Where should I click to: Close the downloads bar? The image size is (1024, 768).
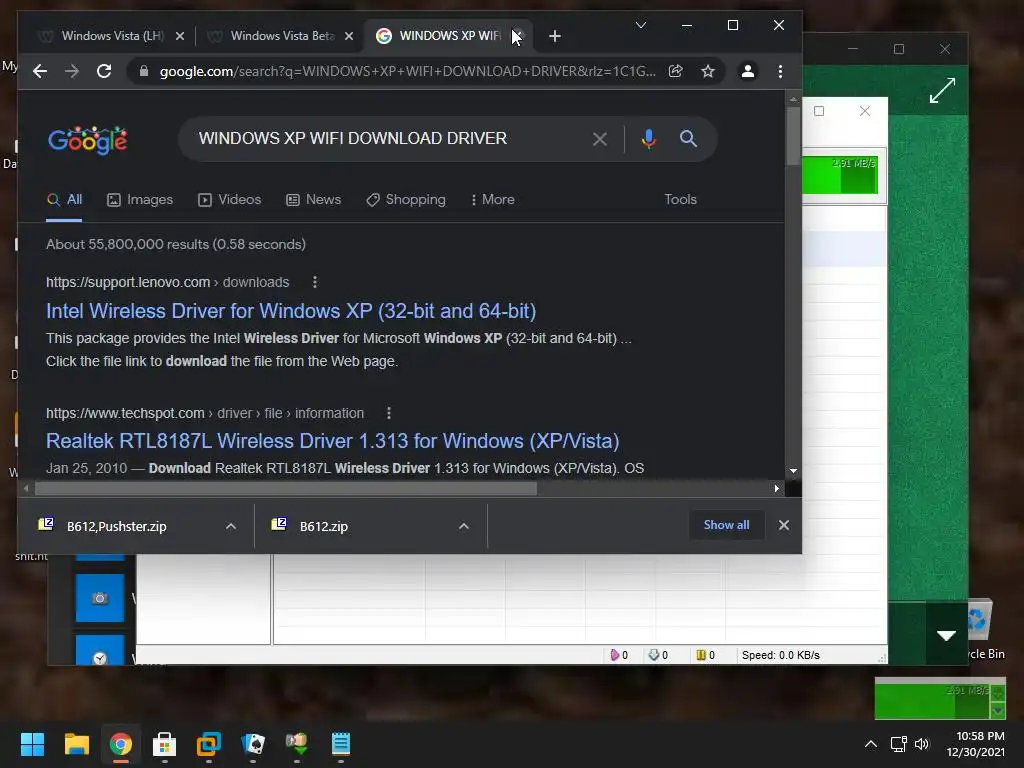[x=784, y=525]
